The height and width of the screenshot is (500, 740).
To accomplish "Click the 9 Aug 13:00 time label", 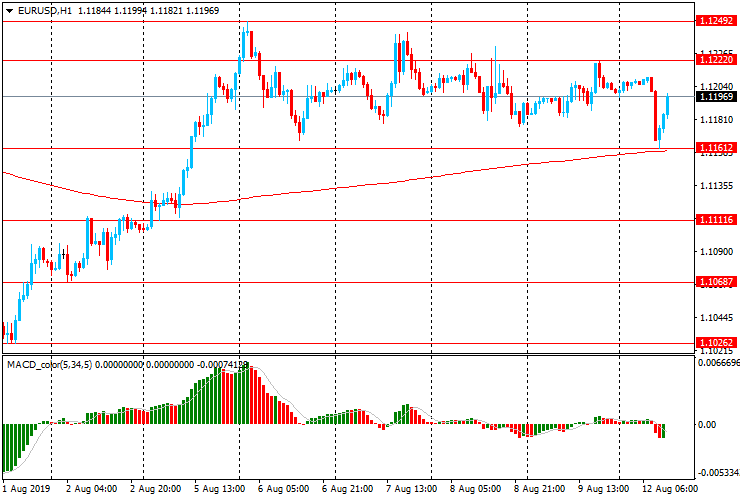I will point(604,489).
